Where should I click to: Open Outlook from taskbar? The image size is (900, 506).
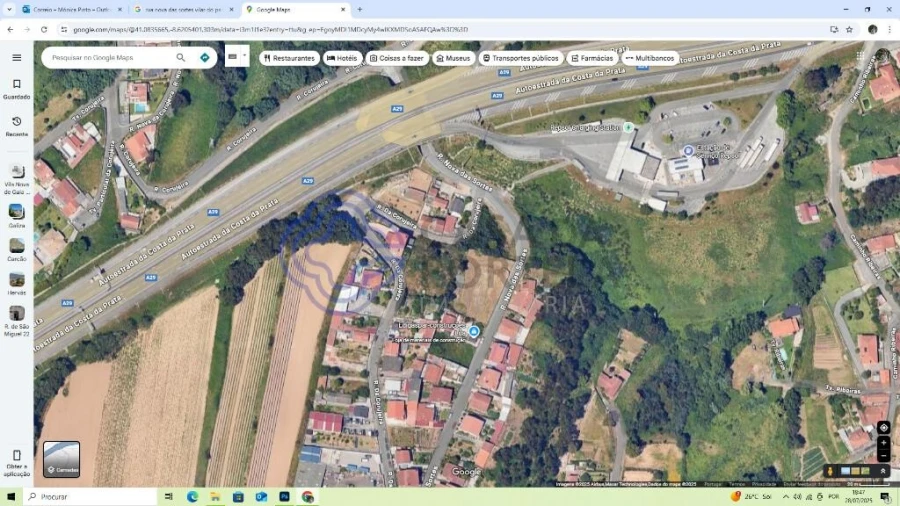tap(261, 497)
